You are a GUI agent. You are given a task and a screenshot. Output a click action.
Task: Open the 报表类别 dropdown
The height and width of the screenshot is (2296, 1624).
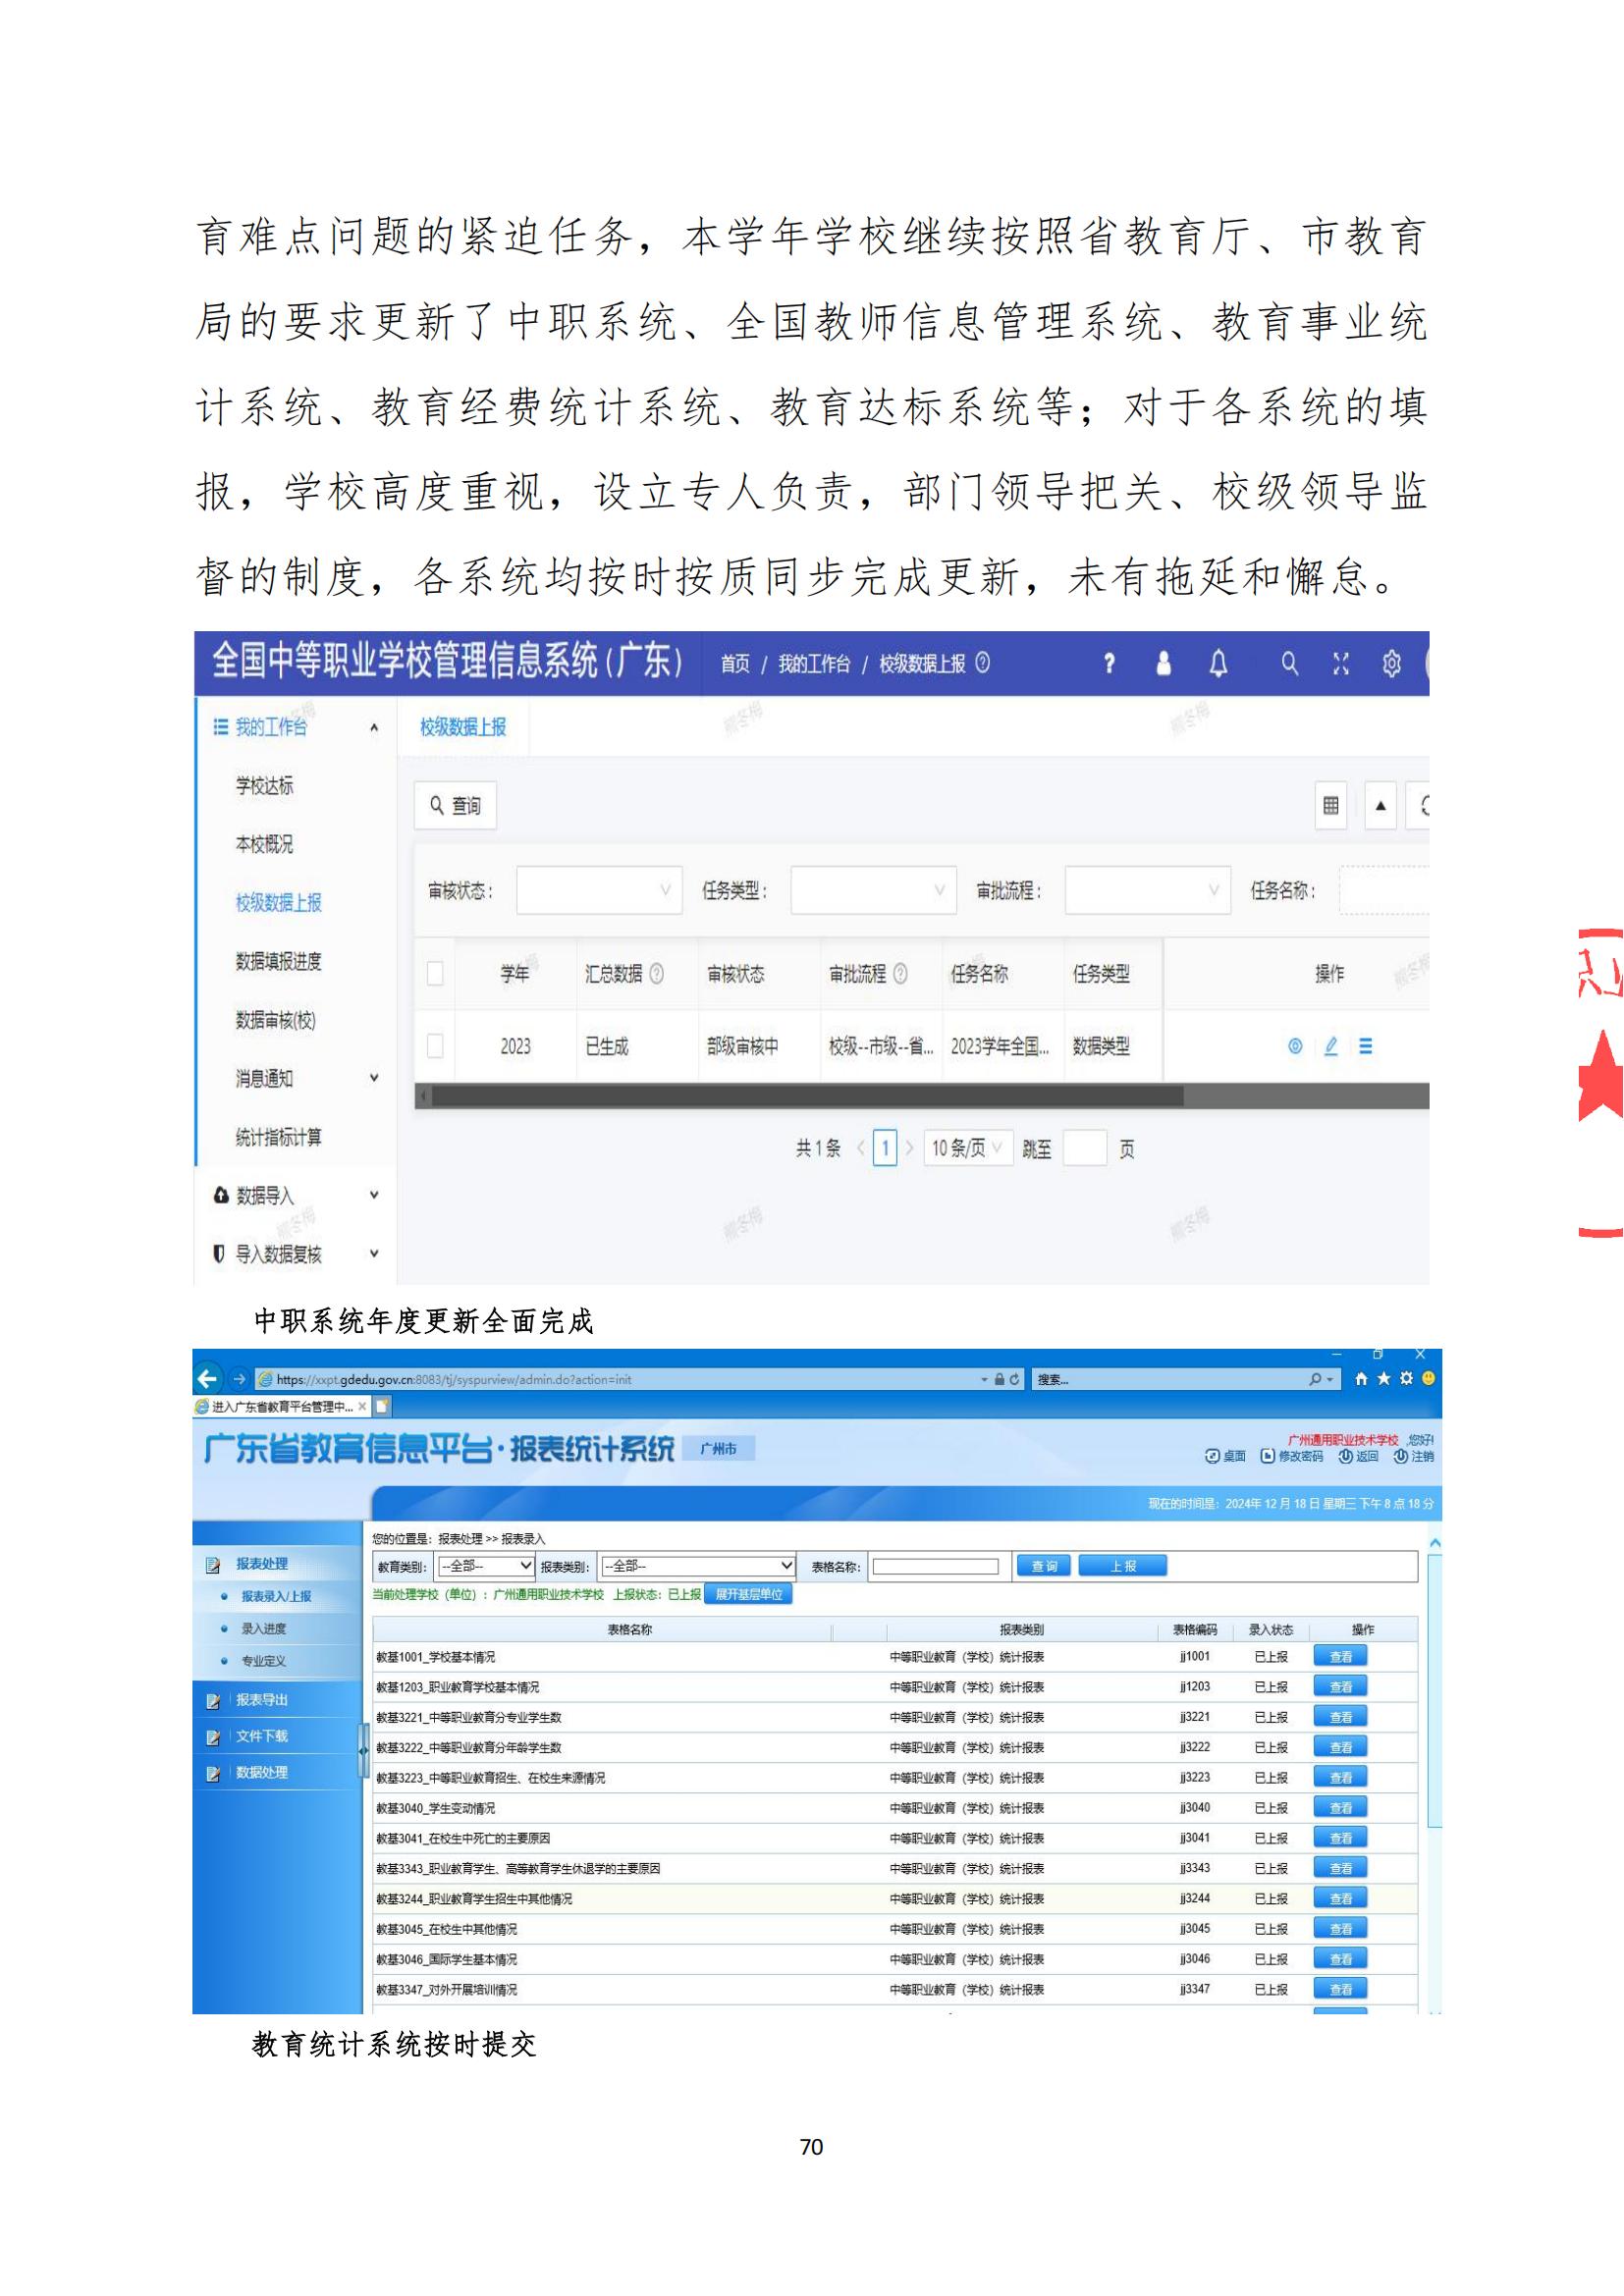(698, 1566)
